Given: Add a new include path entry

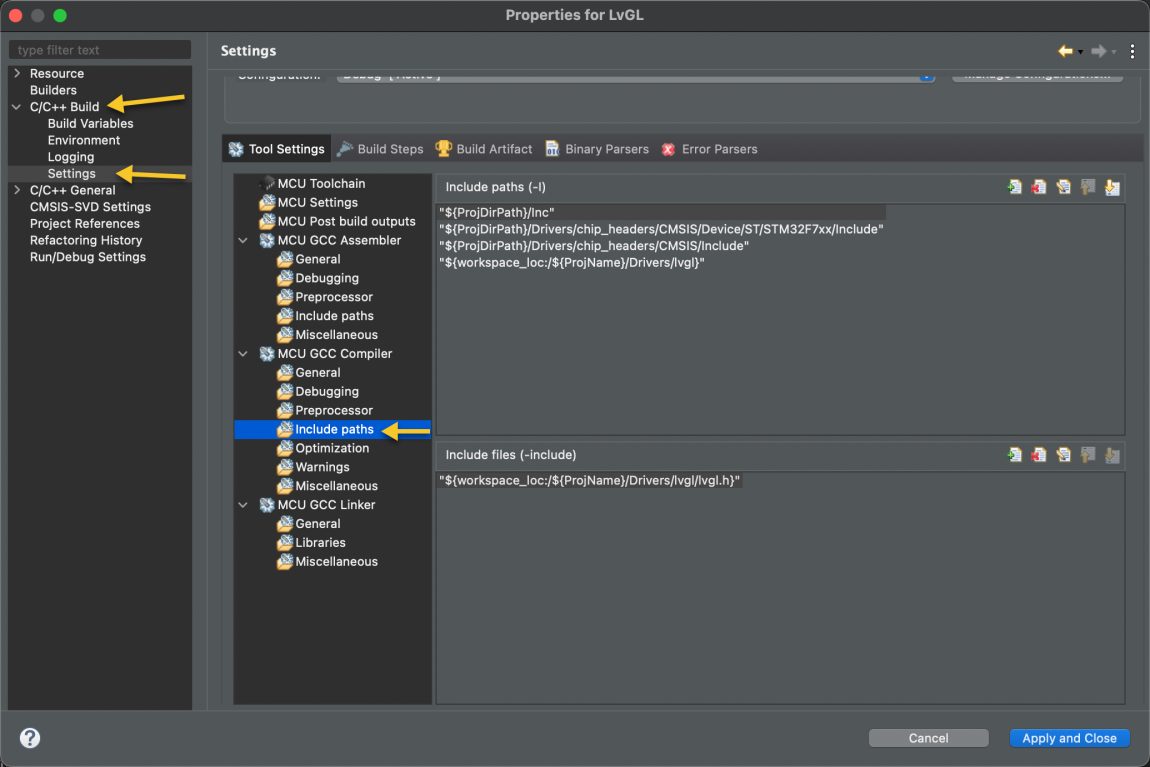Looking at the screenshot, I should (1013, 186).
